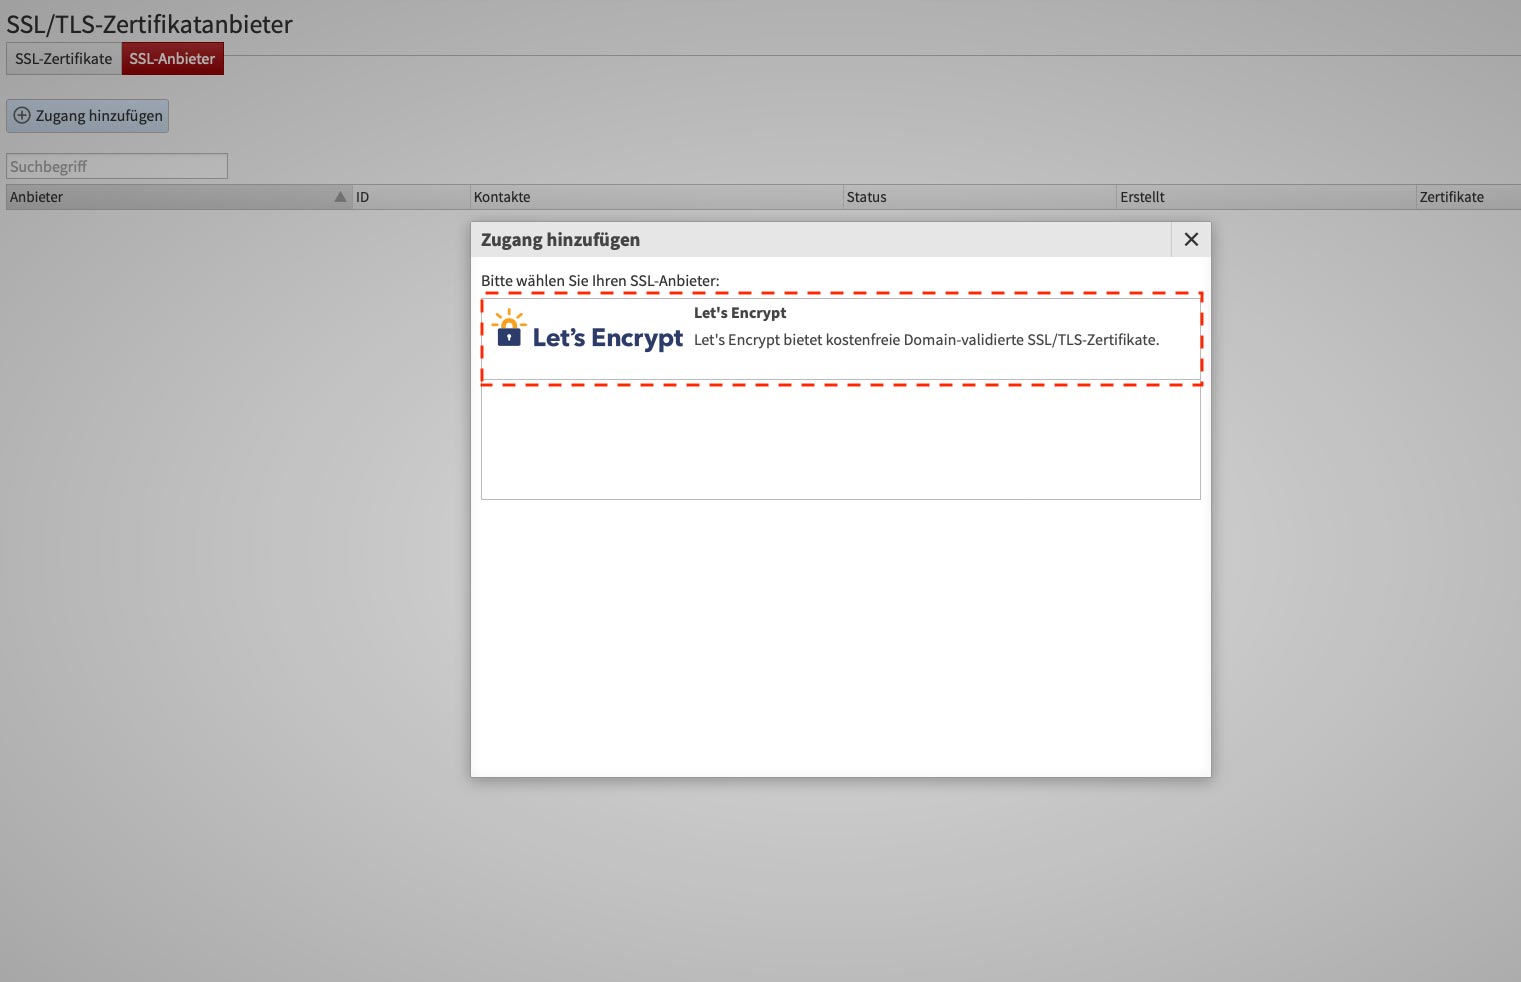Sort by the Erstellt column header
The width and height of the screenshot is (1521, 982).
click(x=1266, y=197)
